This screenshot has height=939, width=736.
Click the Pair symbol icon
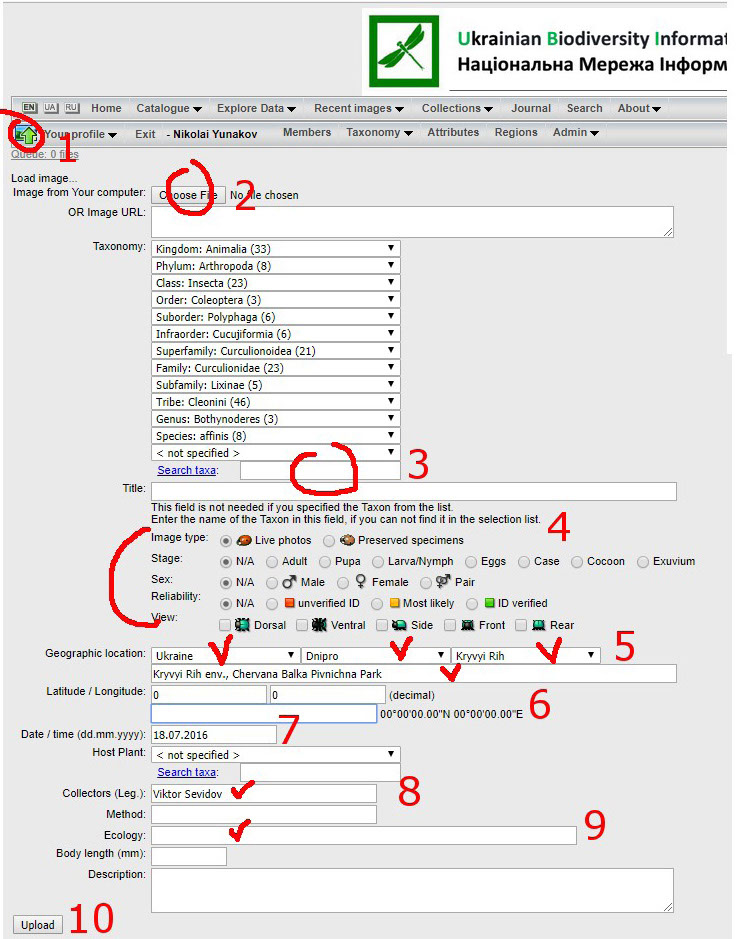(443, 581)
